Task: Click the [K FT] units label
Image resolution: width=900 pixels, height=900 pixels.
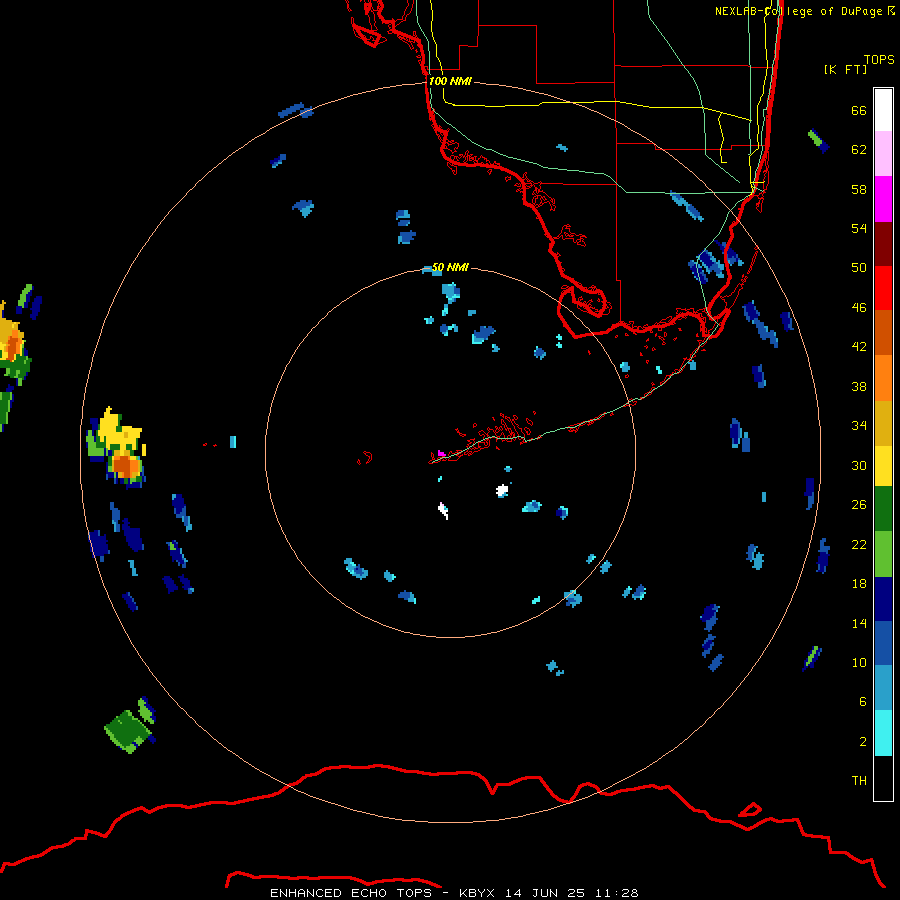Action: (845, 69)
